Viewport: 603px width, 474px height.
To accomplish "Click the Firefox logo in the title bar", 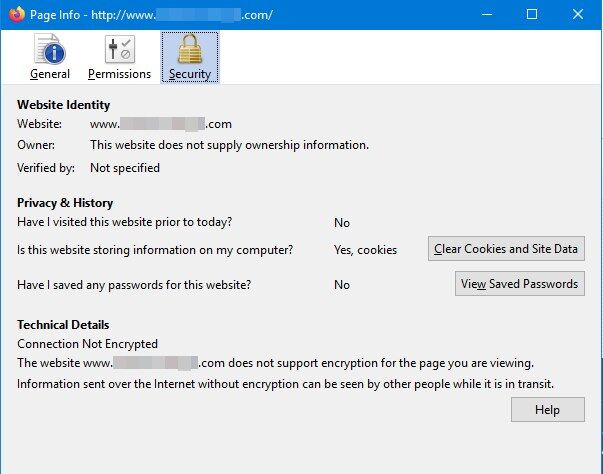I will pos(16,15).
